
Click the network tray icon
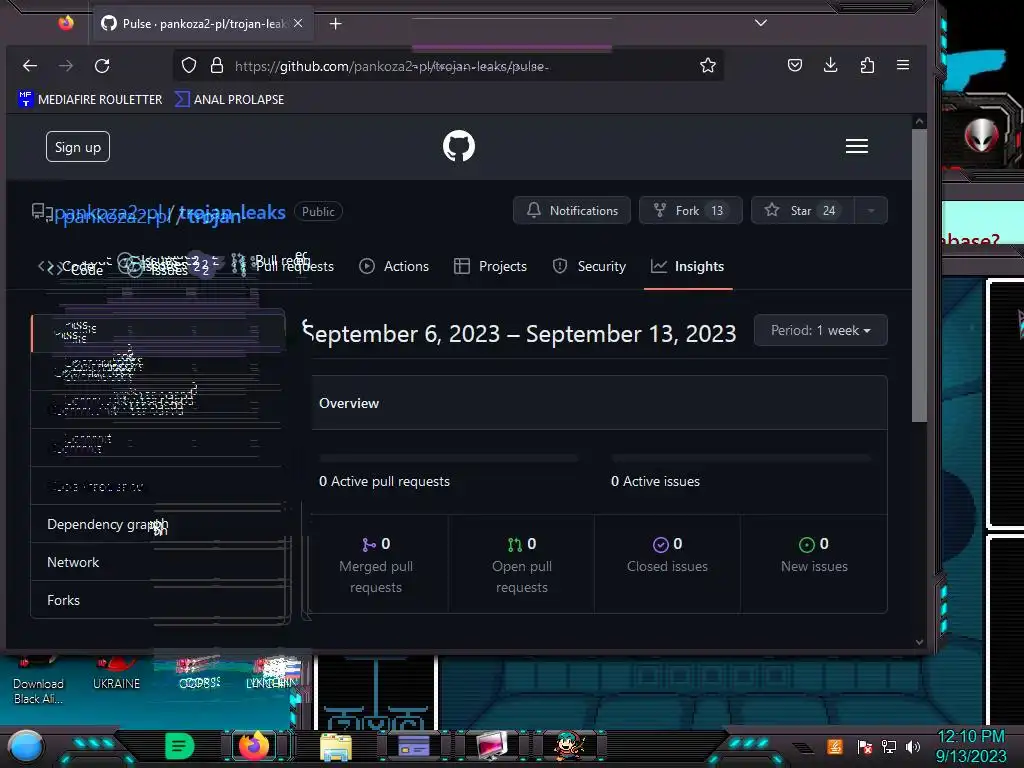889,746
